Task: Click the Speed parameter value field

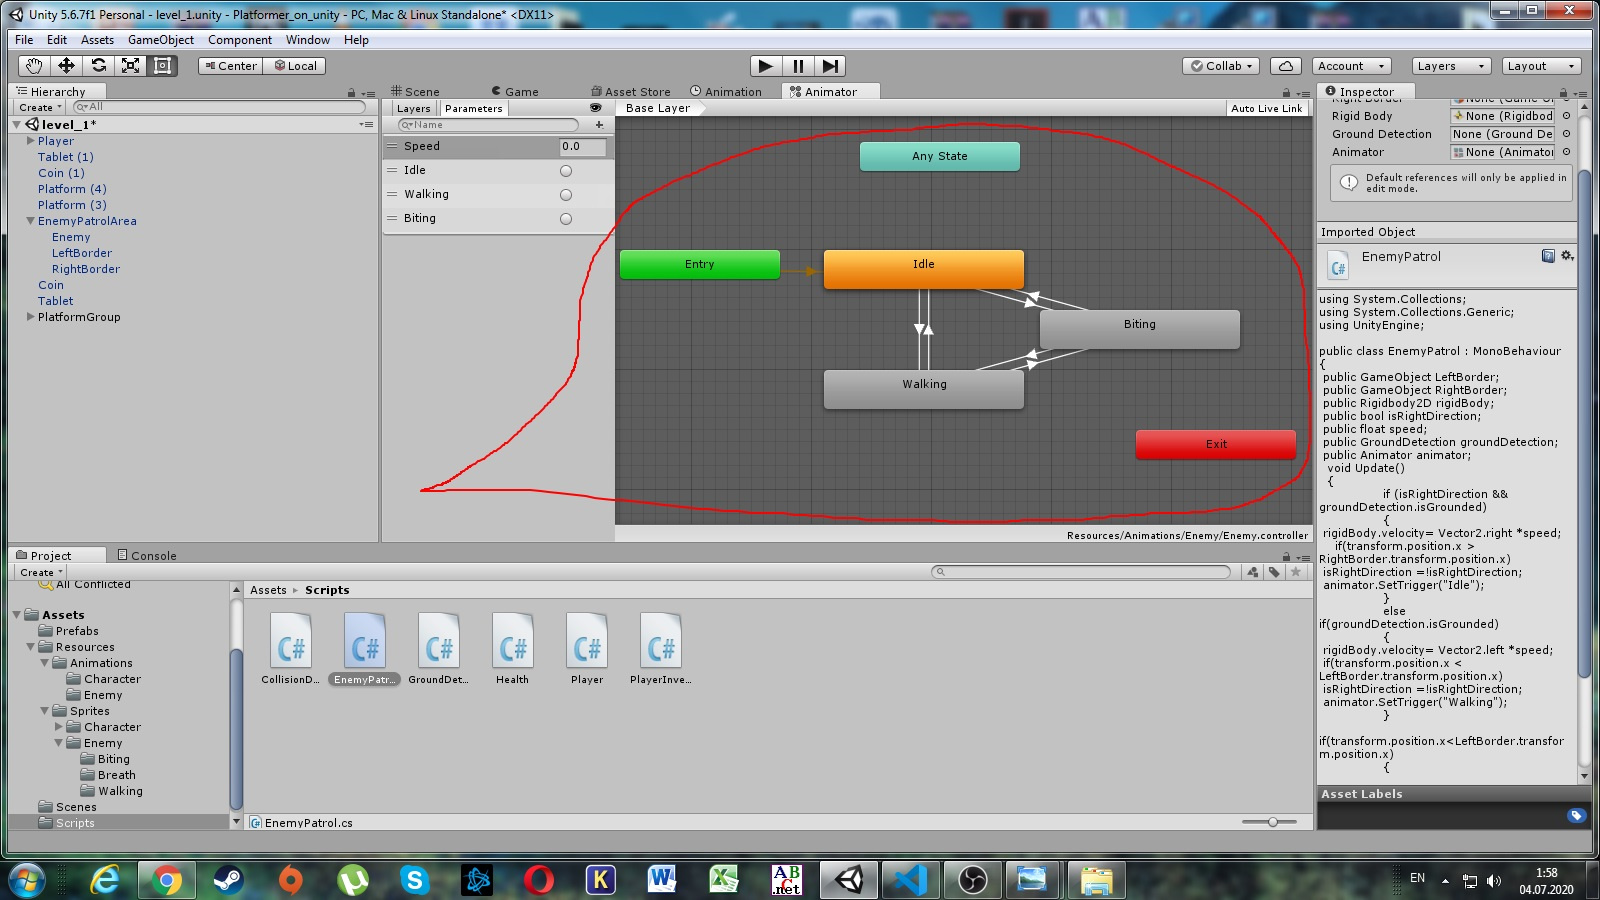Action: 583,146
